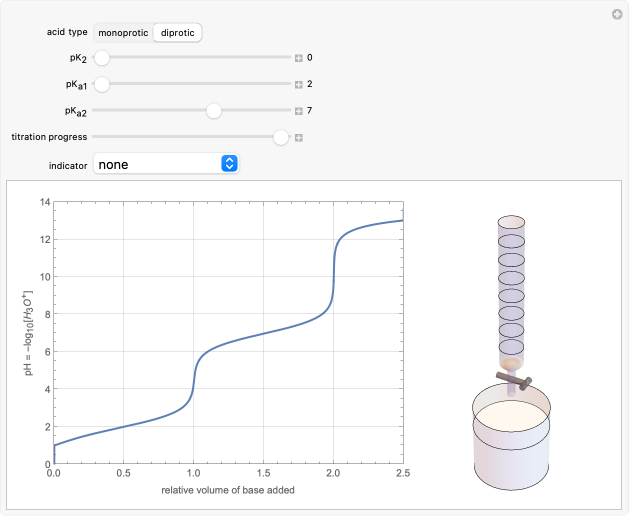Screen dimensions: 629x517
Task: Click the indicator dropdown arrow button
Action: (x=229, y=164)
